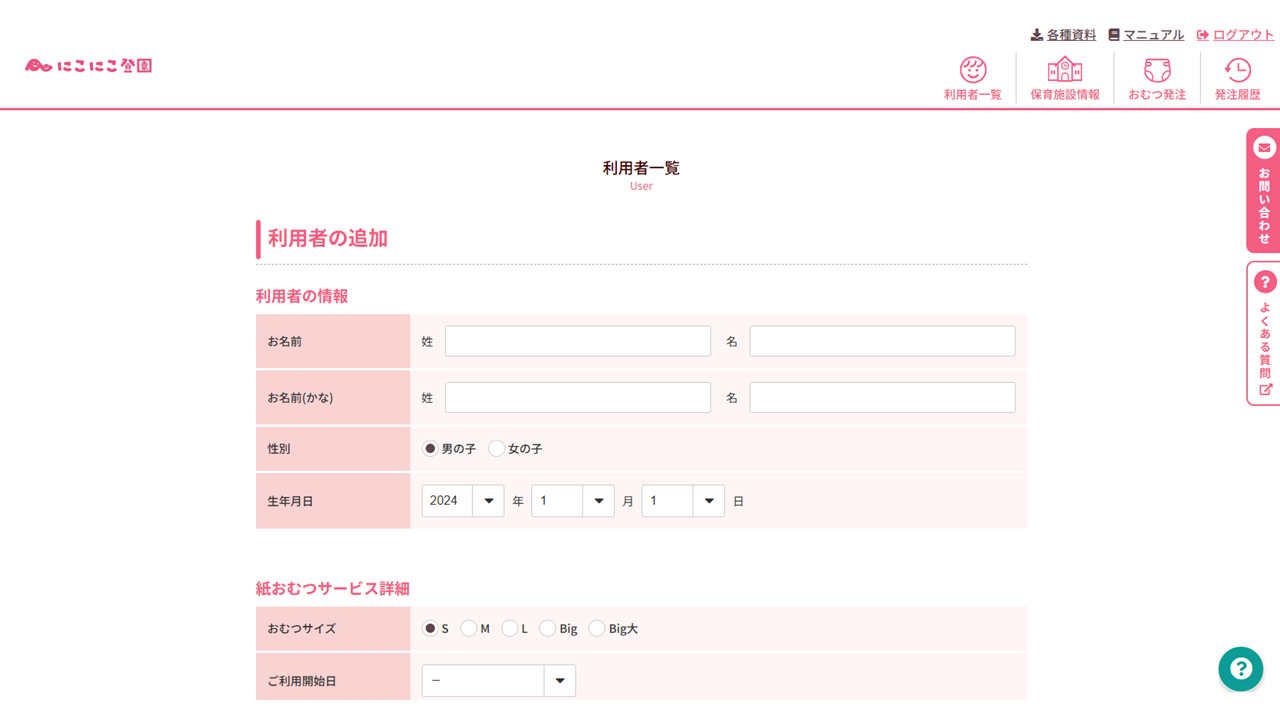
Task: Choose diaper size L
Action: (510, 628)
